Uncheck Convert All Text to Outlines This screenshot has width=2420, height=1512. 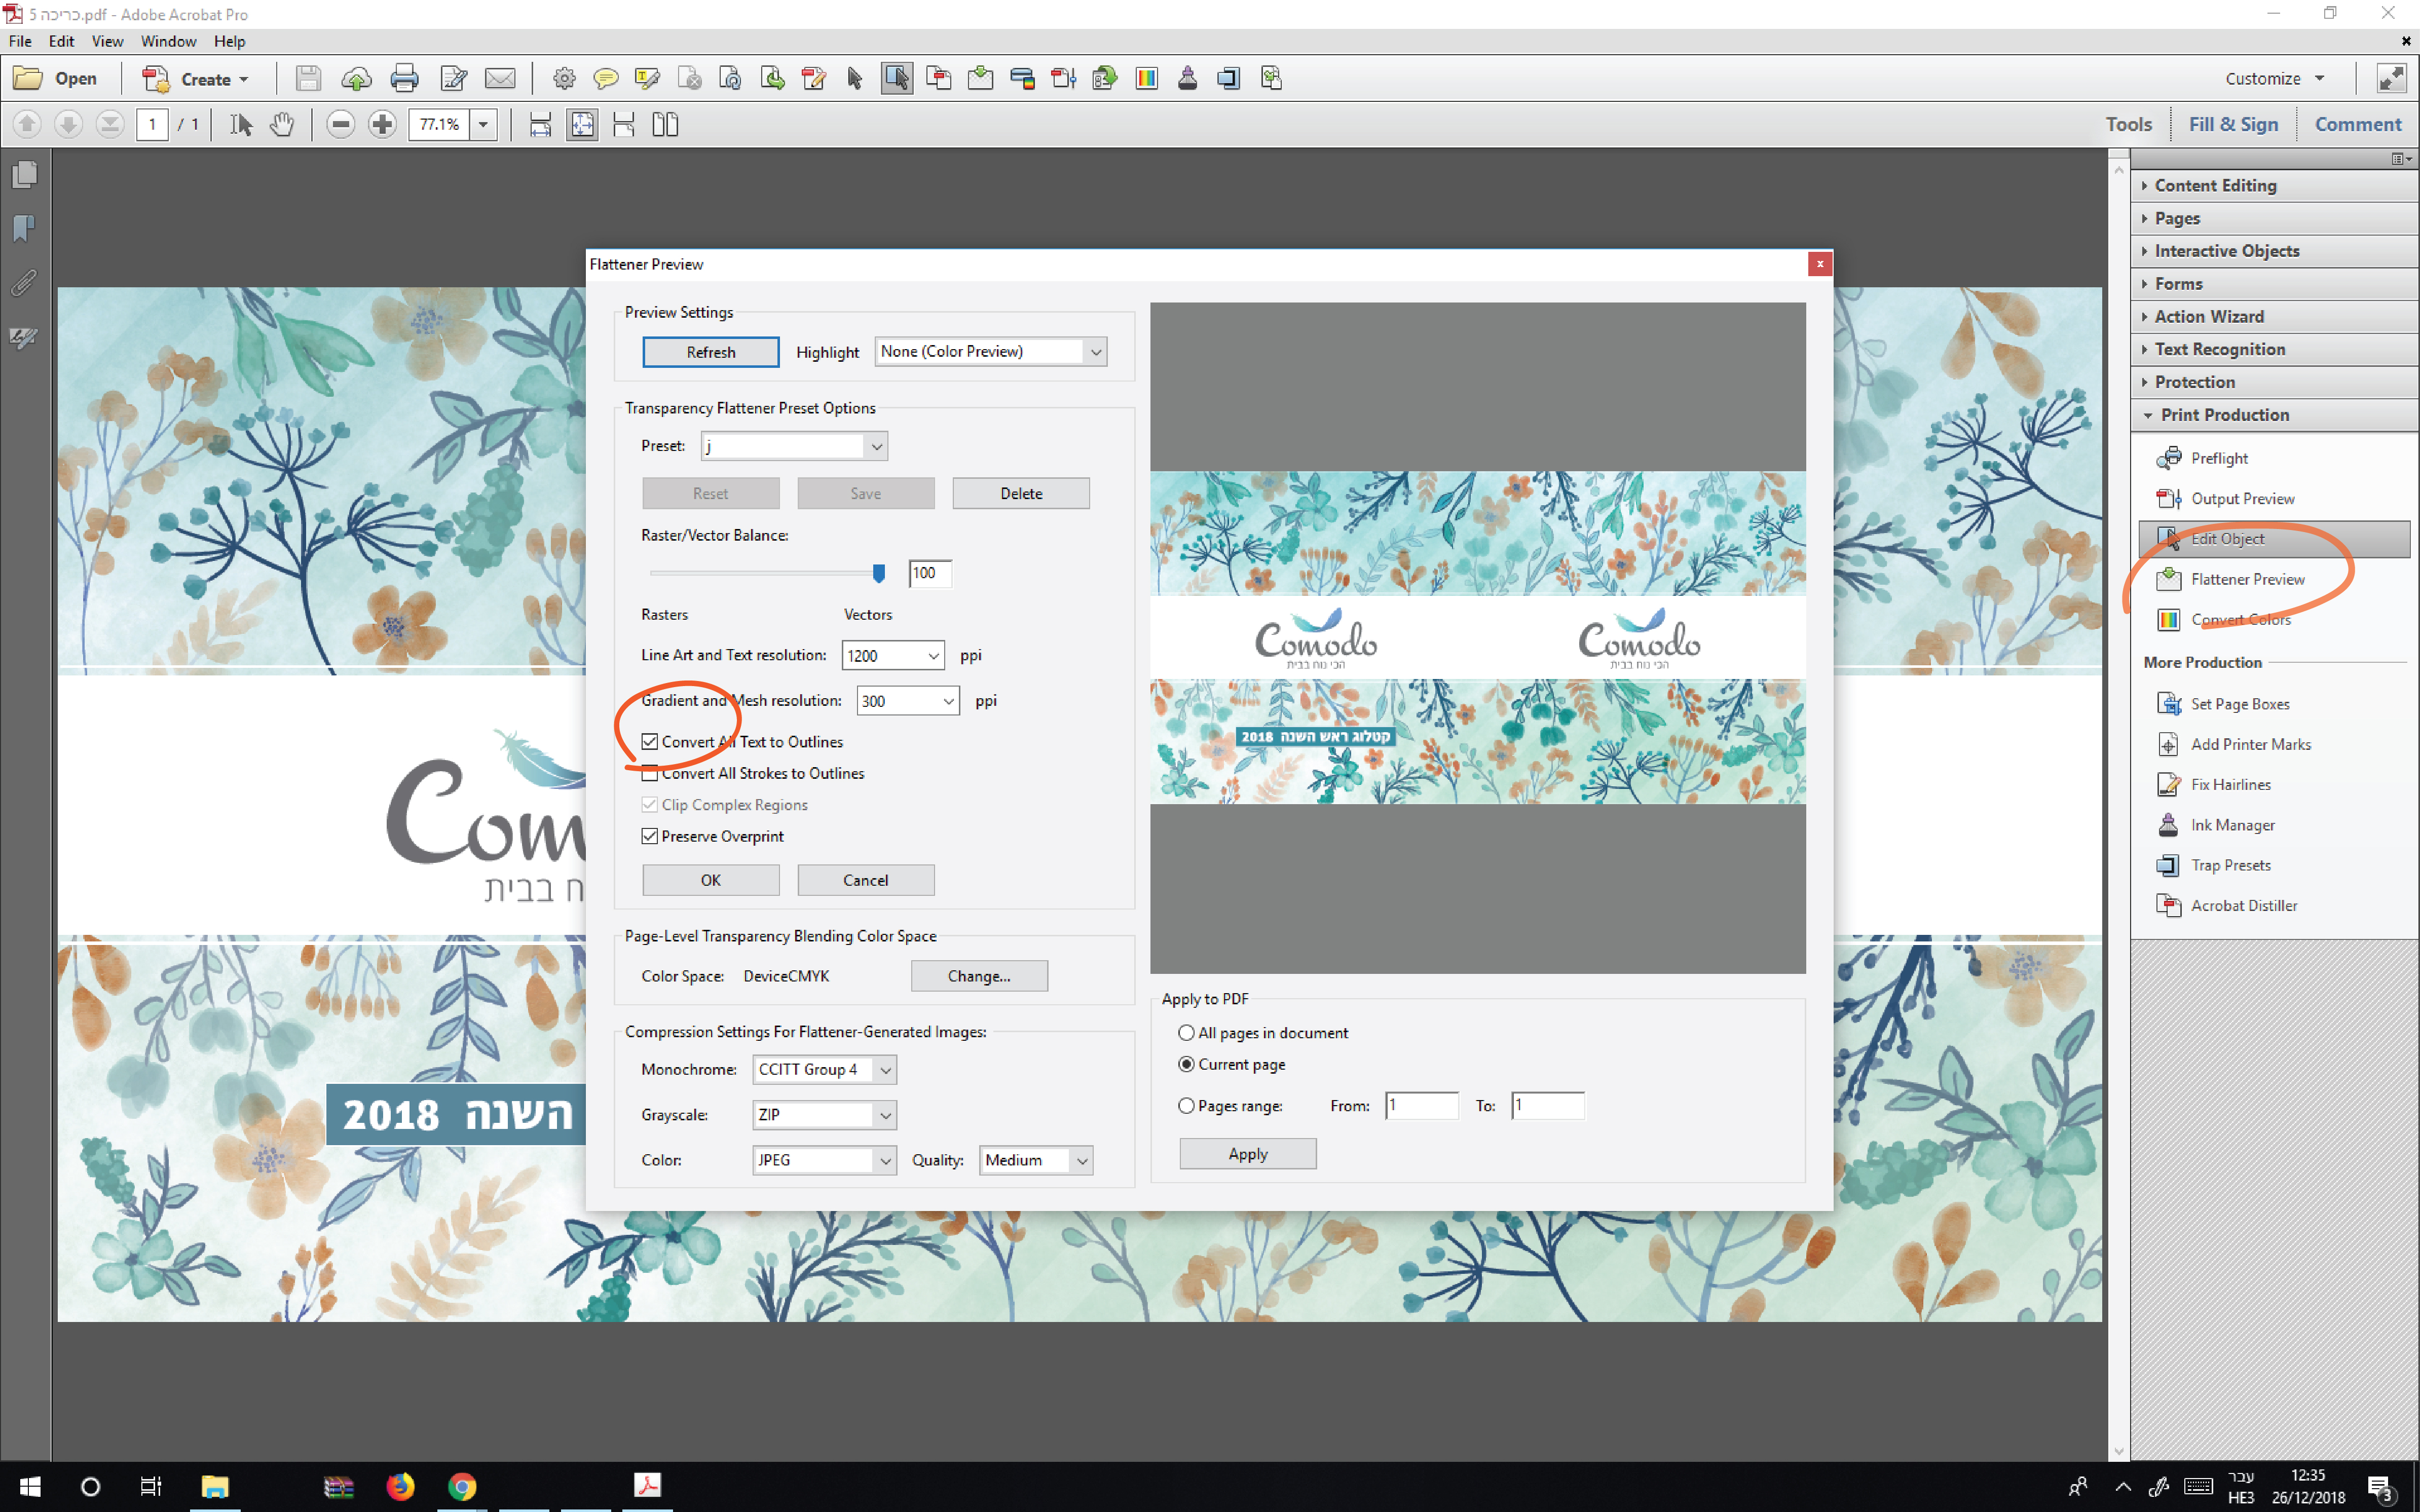650,741
